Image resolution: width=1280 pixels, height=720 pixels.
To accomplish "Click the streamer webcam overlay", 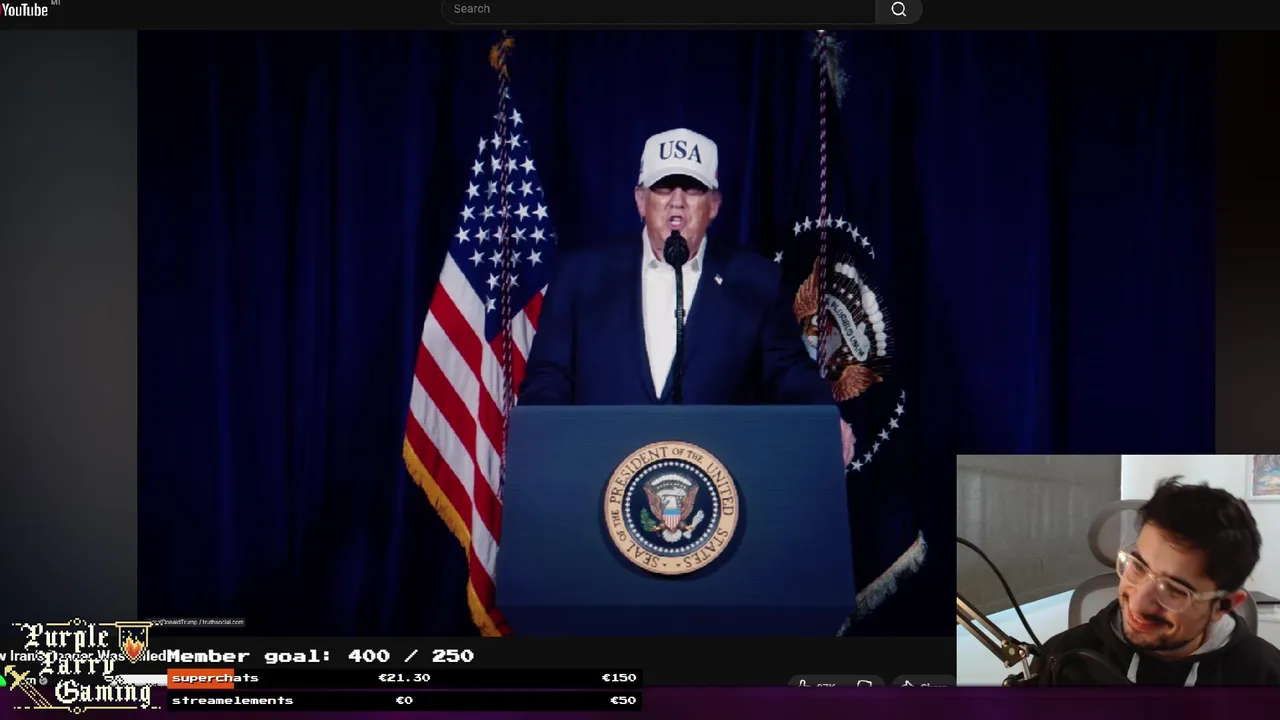I will [1118, 570].
